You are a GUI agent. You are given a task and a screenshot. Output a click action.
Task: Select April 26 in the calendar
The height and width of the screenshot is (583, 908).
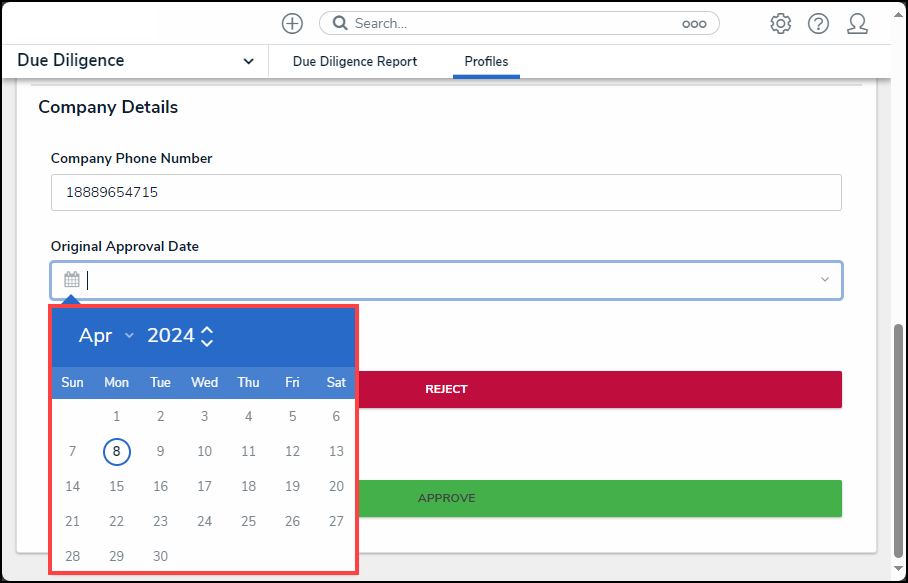click(292, 521)
